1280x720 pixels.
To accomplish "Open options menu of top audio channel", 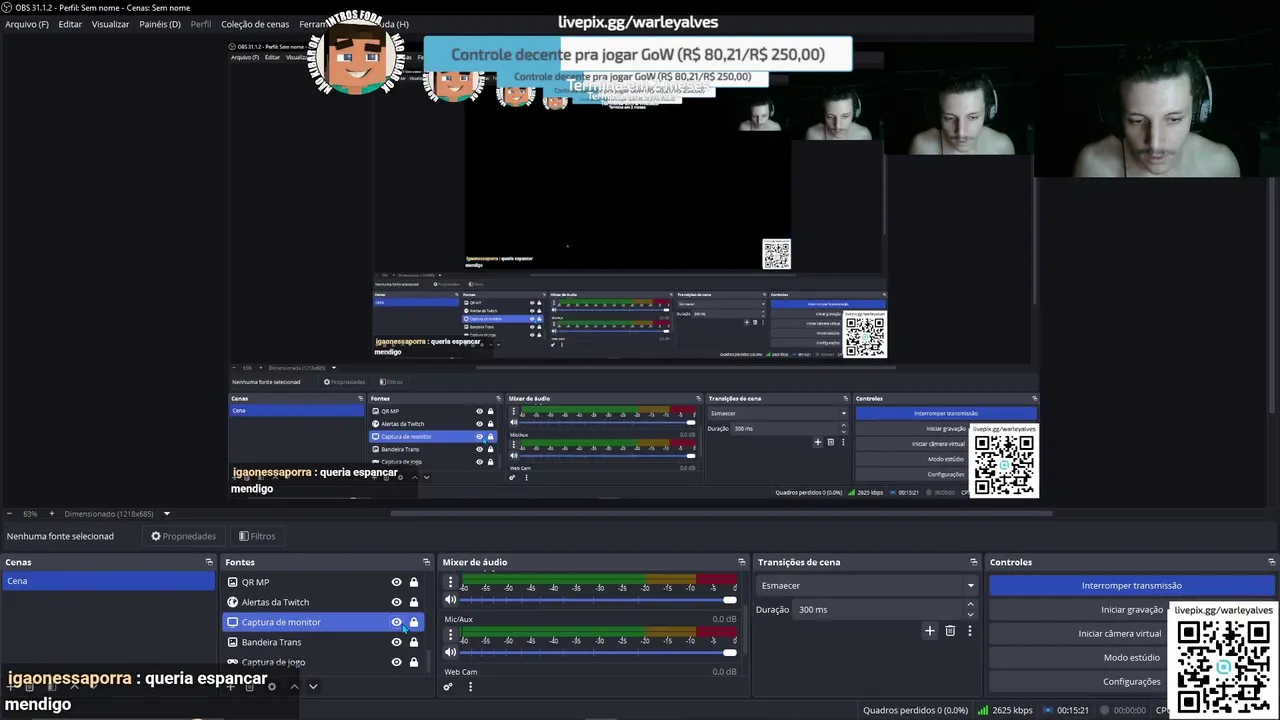I will coord(450,582).
